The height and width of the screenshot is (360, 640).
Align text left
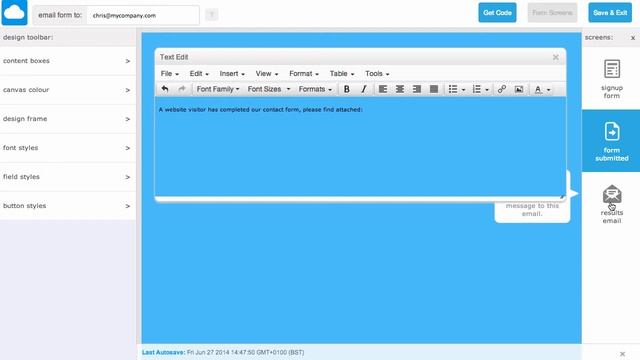(382, 89)
